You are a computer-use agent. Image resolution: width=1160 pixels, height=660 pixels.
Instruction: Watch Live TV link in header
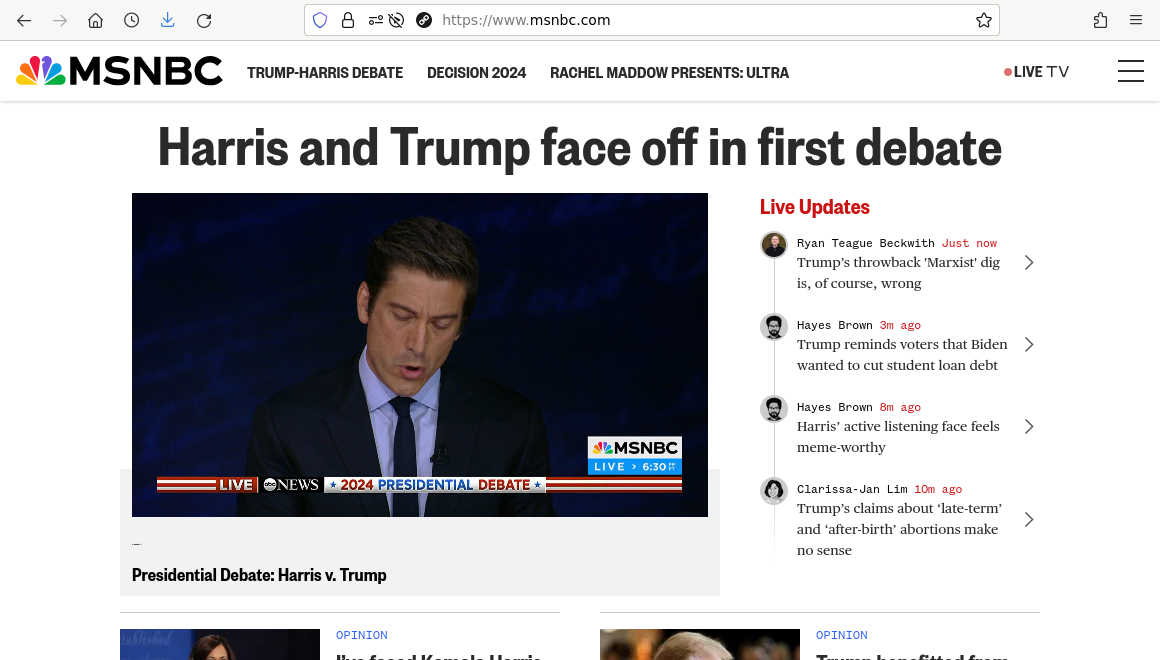(x=1037, y=72)
